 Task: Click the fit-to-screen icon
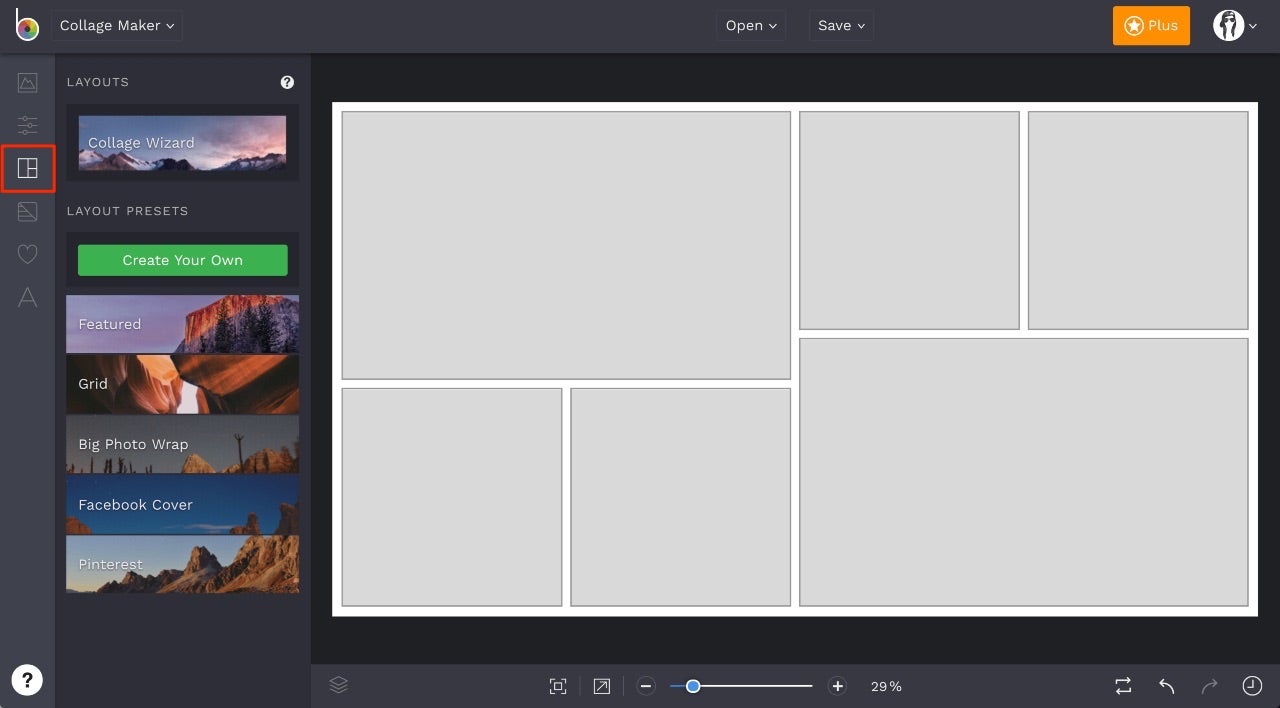click(558, 685)
